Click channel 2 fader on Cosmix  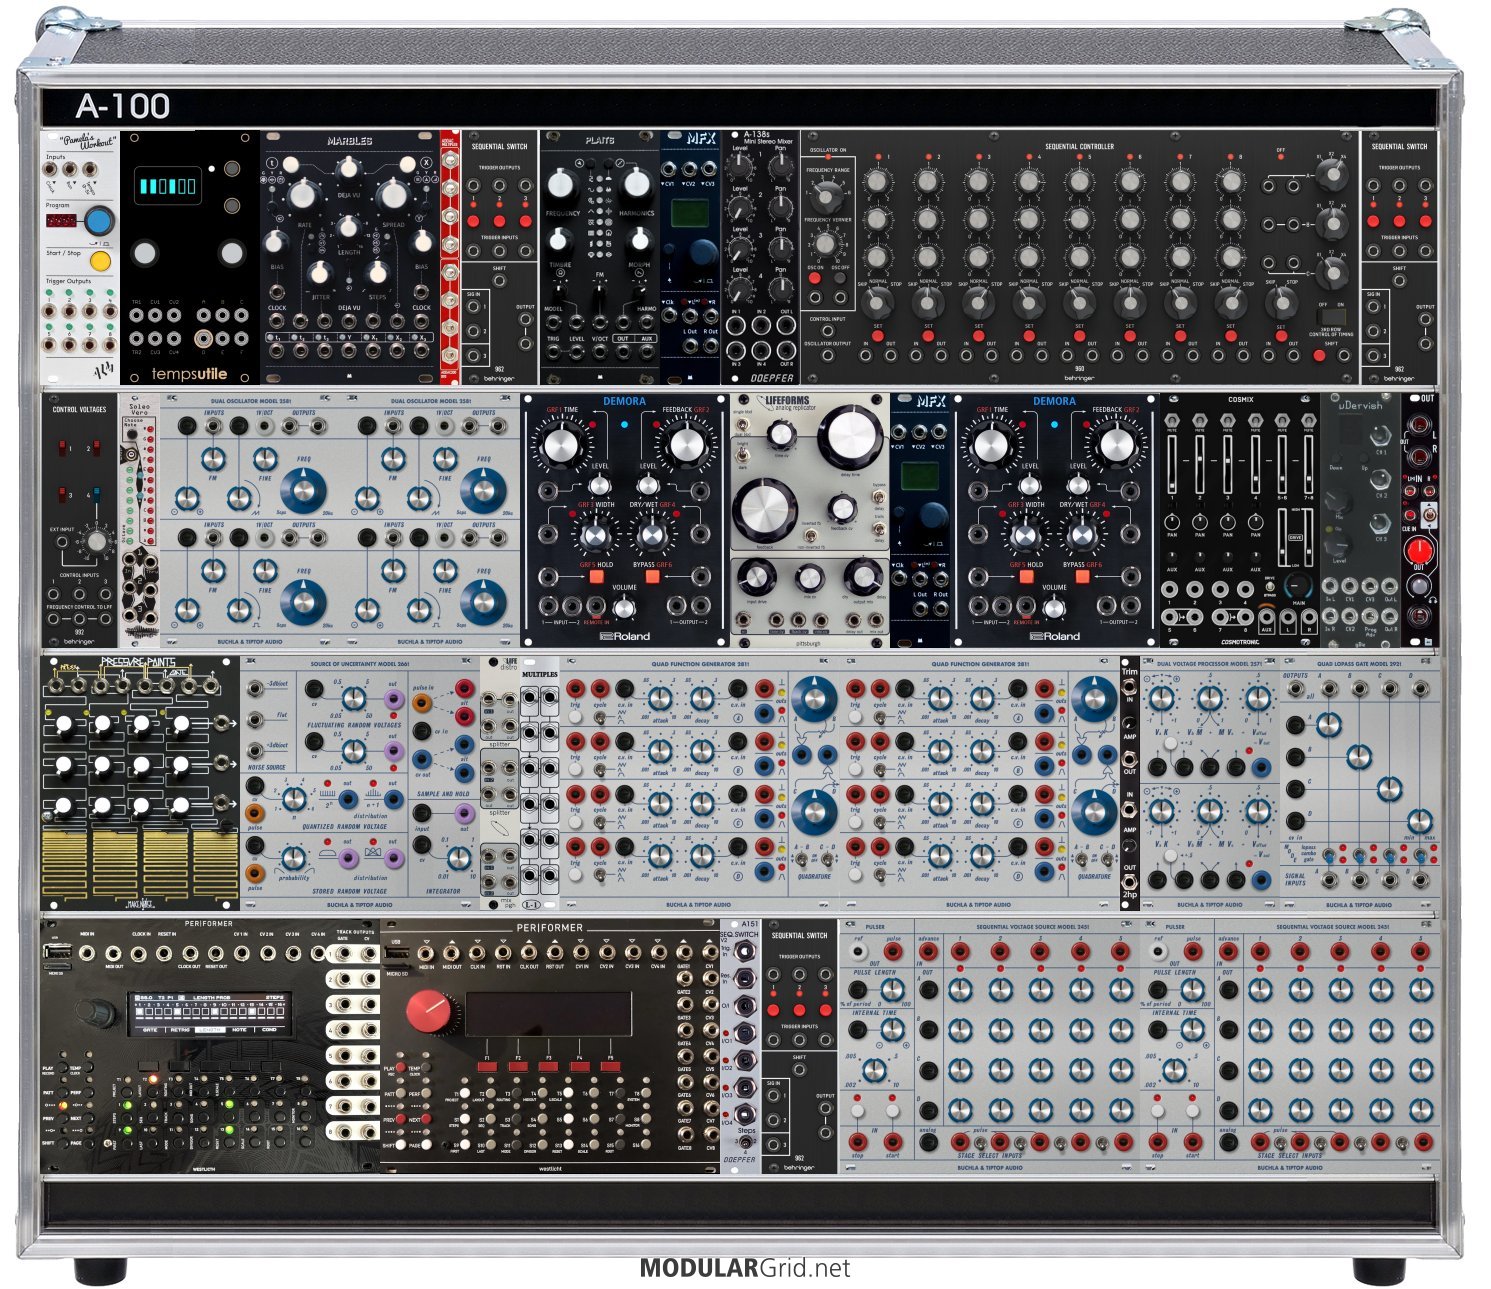tap(1200, 467)
